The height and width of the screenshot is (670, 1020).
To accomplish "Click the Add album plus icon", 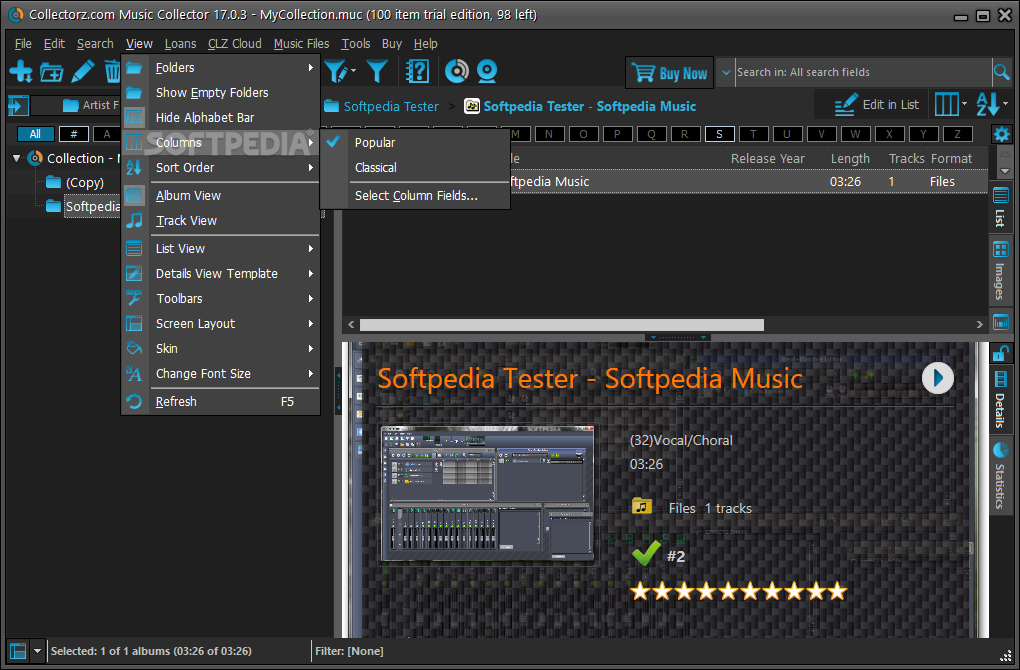I will (21, 71).
